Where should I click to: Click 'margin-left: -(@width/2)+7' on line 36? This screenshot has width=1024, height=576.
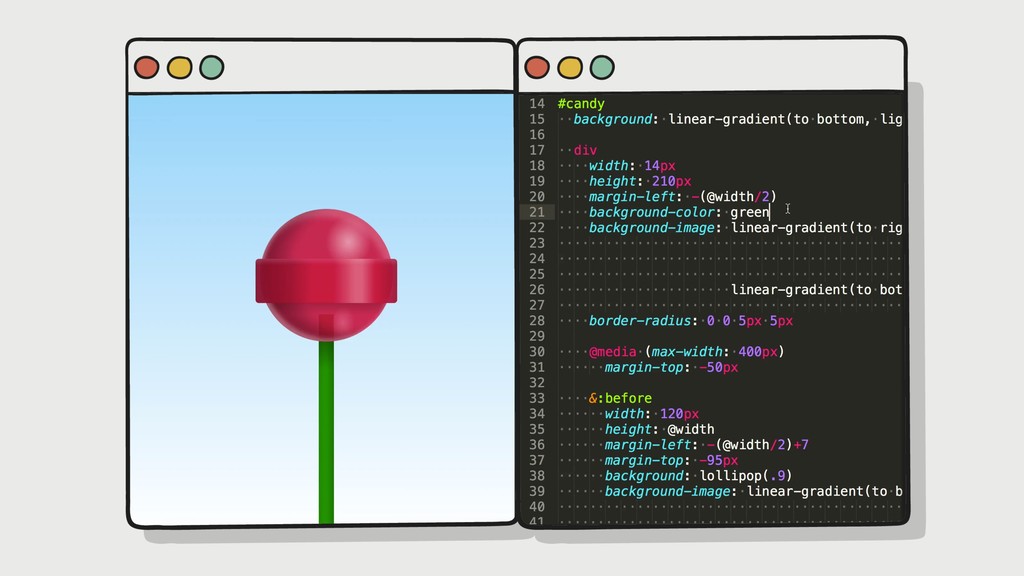click(x=707, y=445)
